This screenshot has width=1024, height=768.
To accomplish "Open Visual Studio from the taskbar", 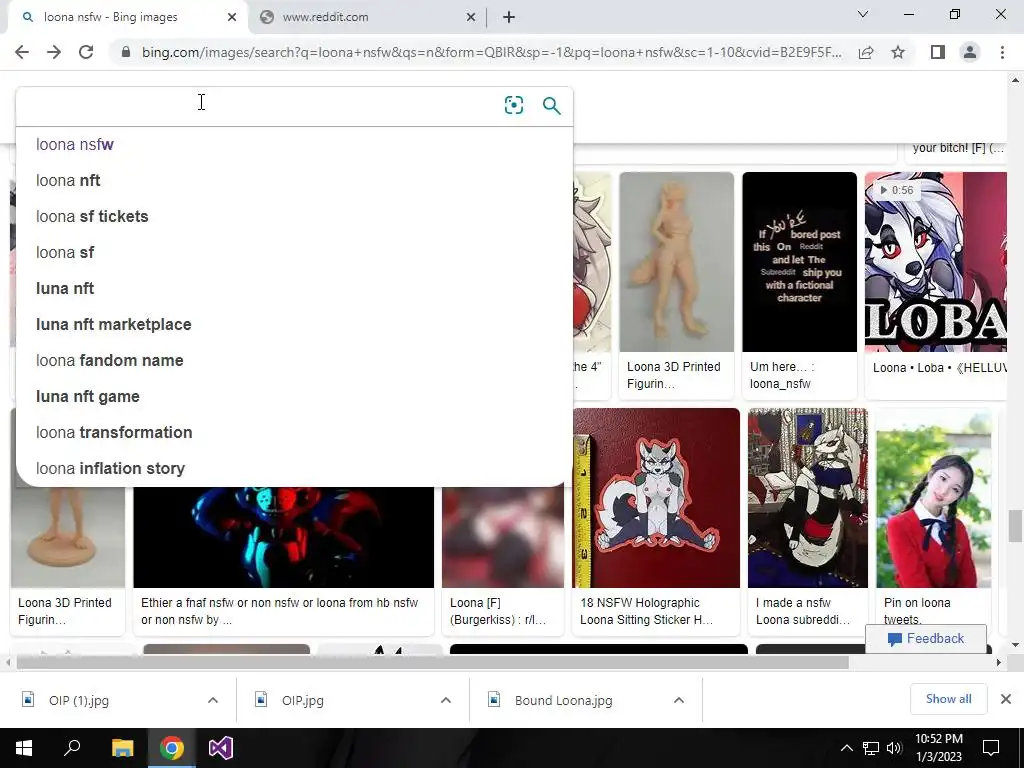I will [x=221, y=748].
